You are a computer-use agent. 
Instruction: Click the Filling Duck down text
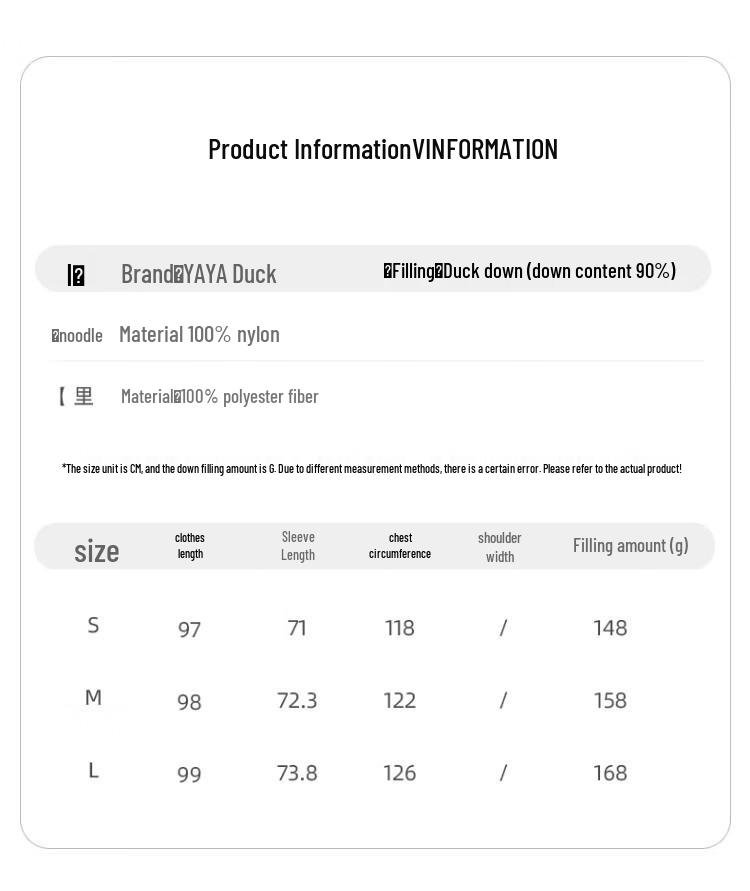(529, 271)
